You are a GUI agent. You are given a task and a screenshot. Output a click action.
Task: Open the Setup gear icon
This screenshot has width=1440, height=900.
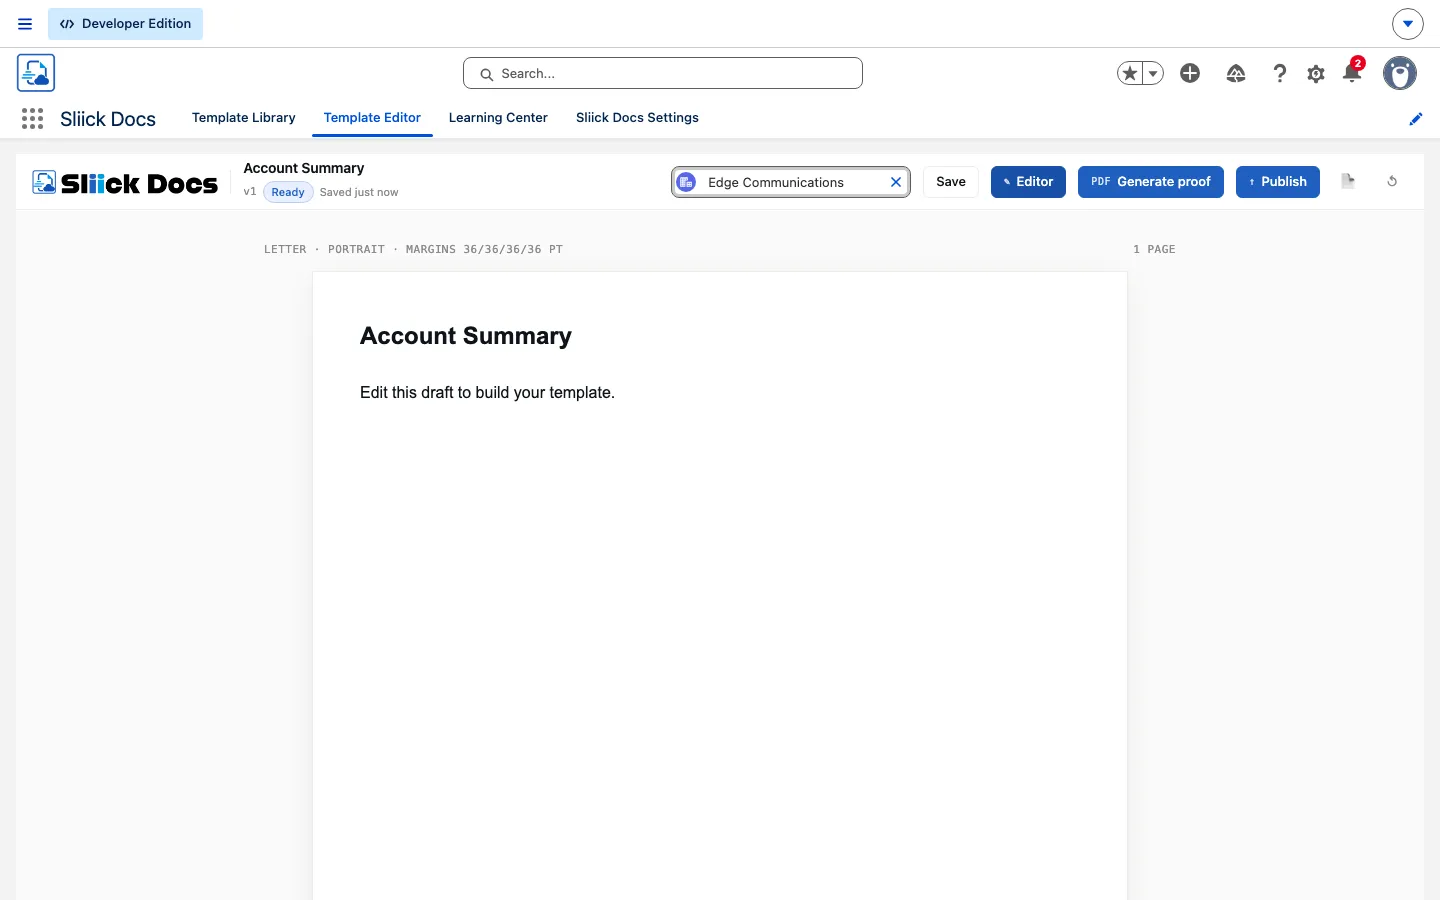pos(1316,74)
